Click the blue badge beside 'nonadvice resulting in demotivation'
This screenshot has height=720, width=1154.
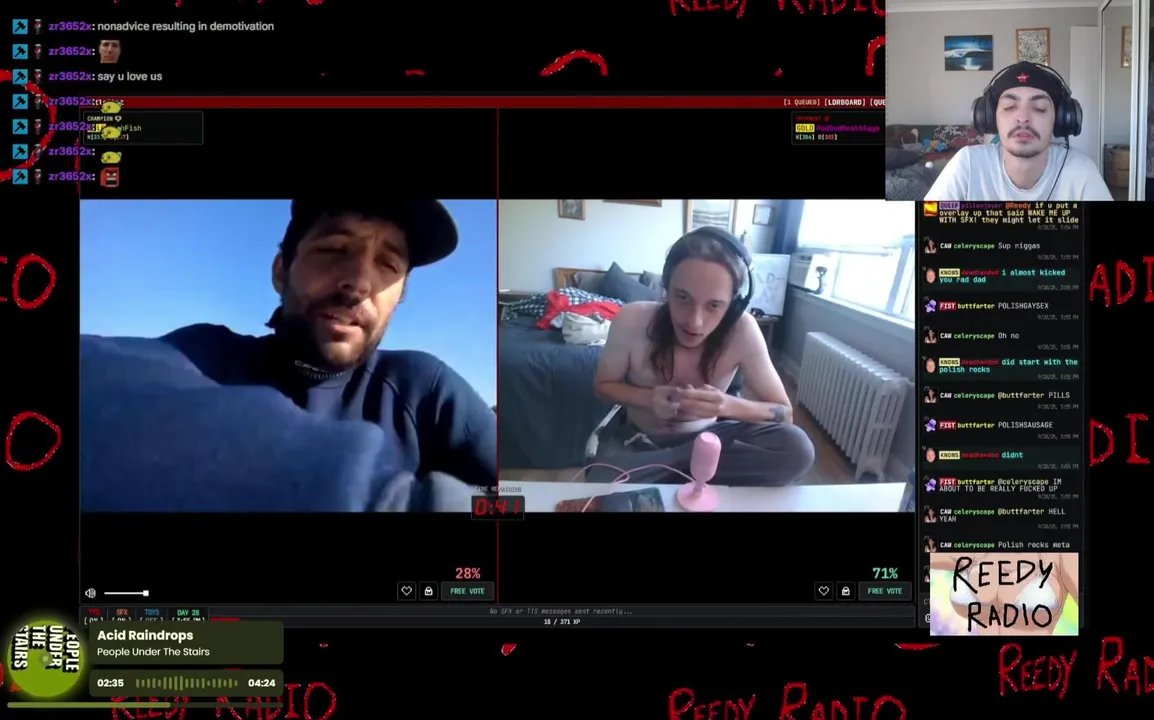coord(20,27)
